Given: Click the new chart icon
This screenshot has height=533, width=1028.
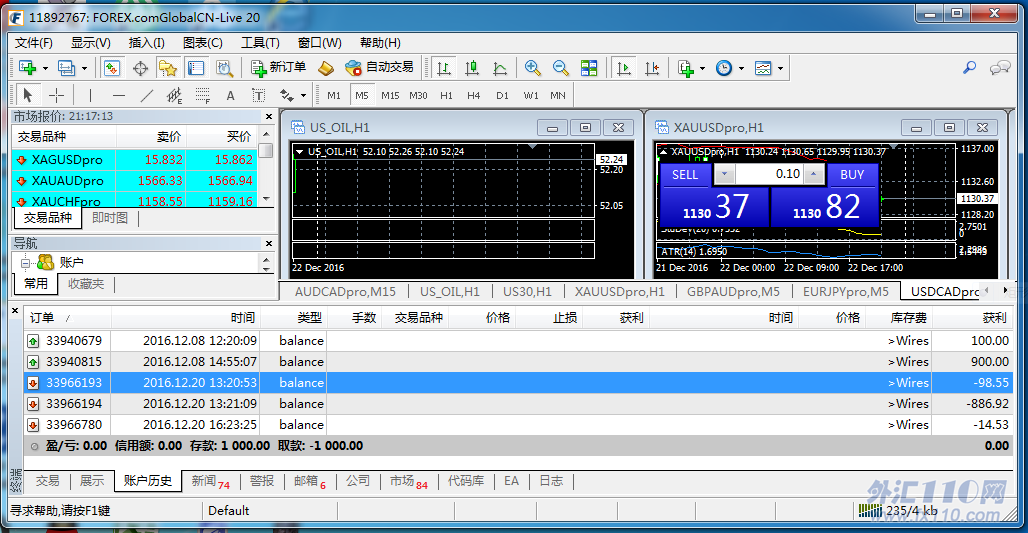Looking at the screenshot, I should [28, 68].
